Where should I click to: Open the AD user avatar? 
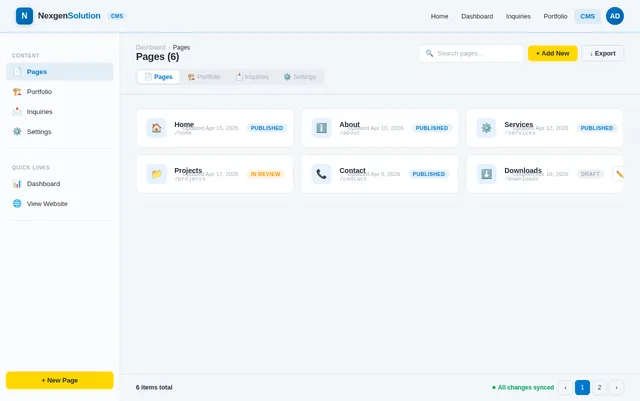click(x=615, y=16)
